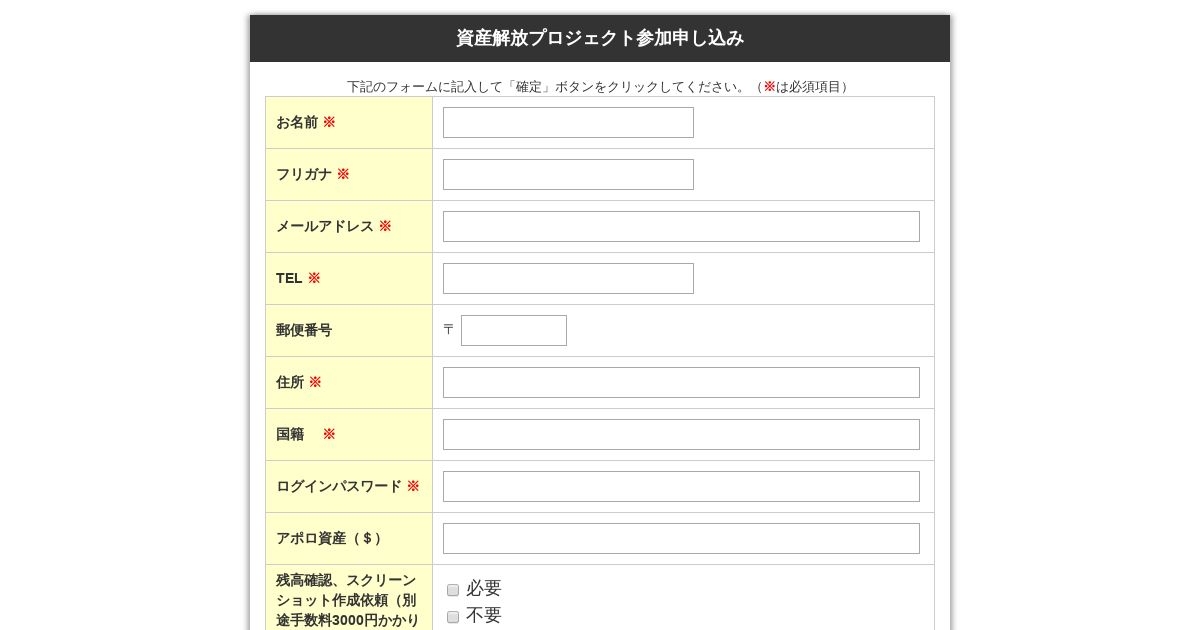Screen dimensions: 1200x630
Task: Click the 〒 postal symbol
Action: [448, 329]
